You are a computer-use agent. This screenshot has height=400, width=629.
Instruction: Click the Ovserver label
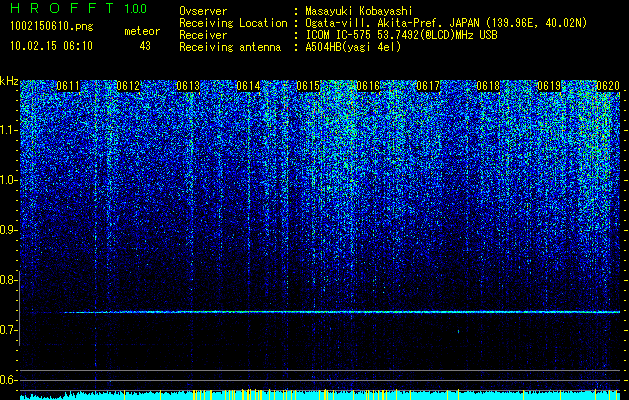click(203, 11)
